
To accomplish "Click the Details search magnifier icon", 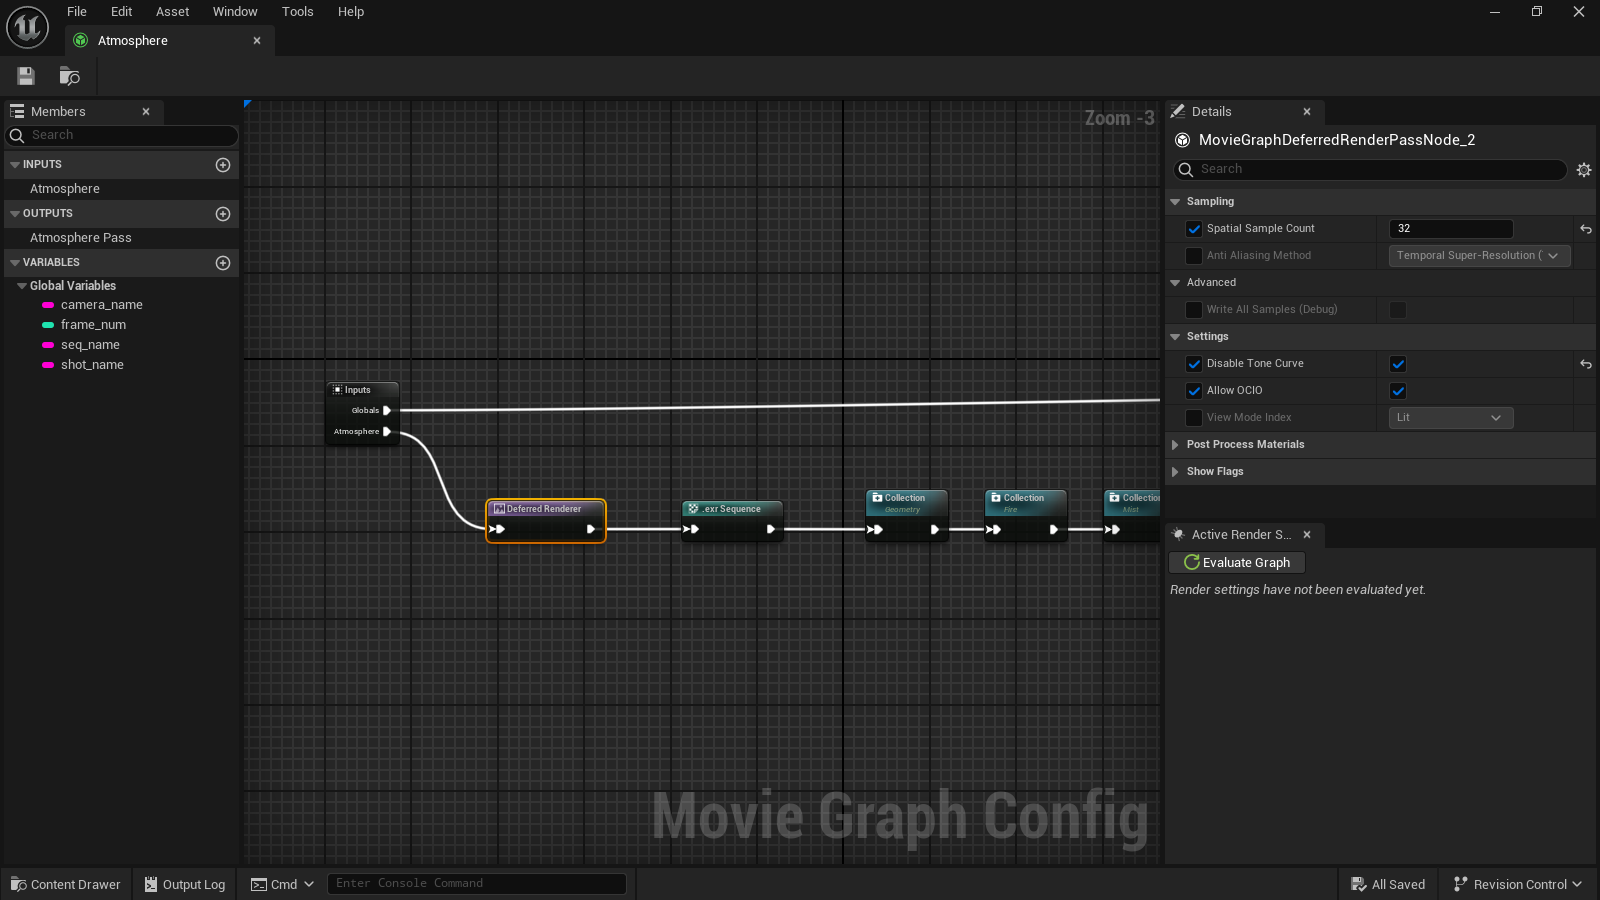I will tap(1186, 170).
